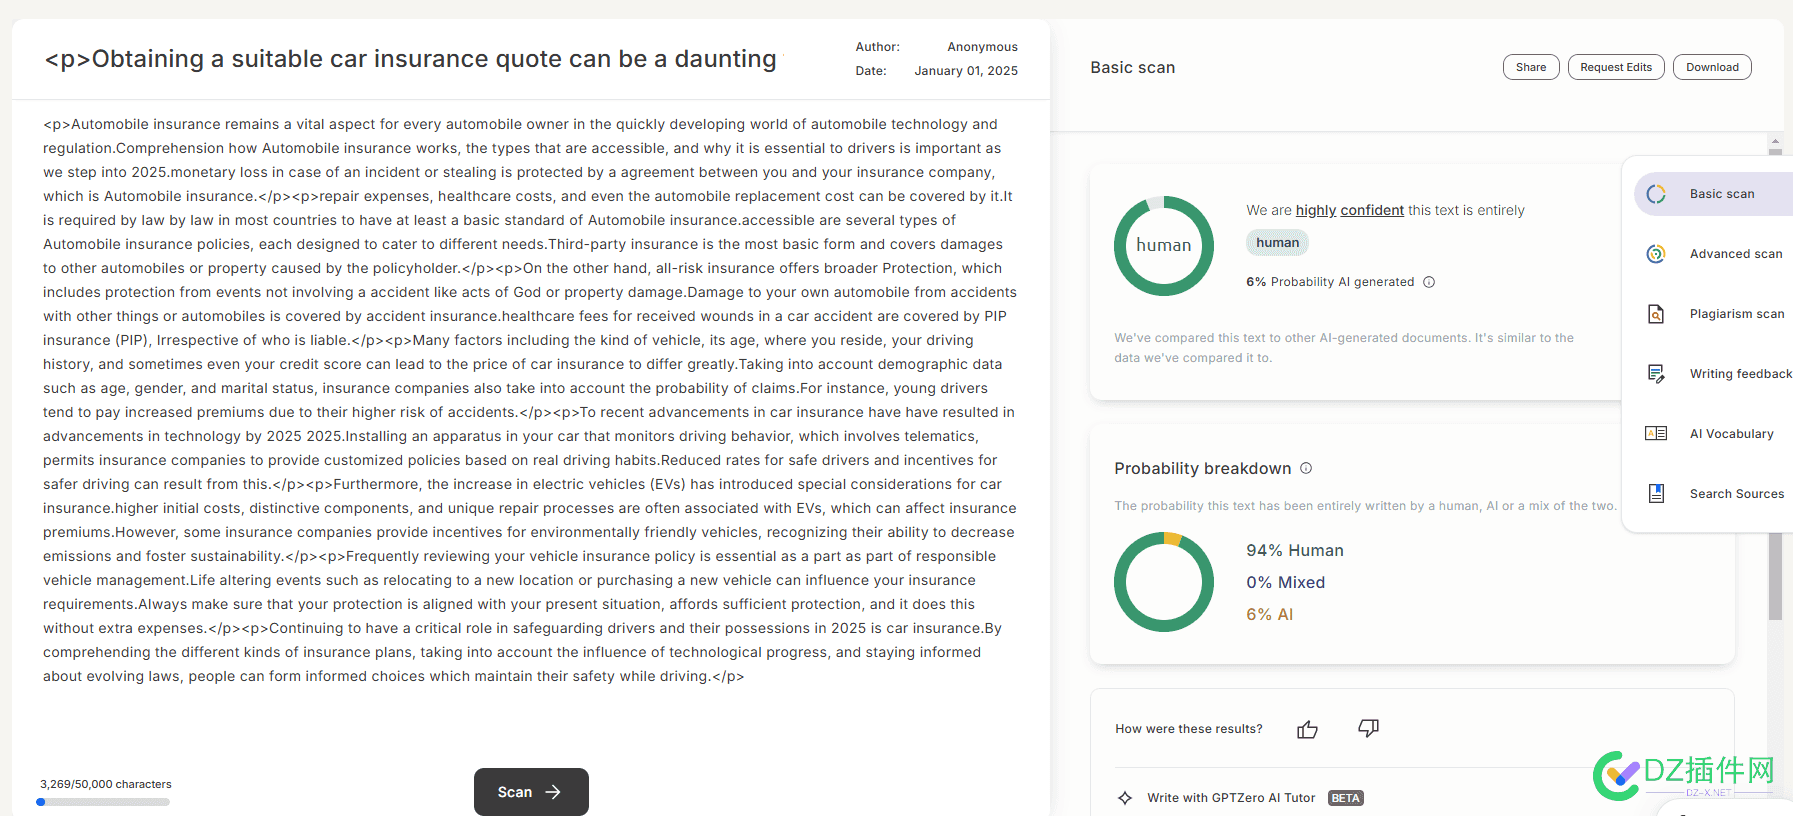Select the Writing feedback menu item
Viewport: 1793px width, 816px height.
(x=1713, y=374)
